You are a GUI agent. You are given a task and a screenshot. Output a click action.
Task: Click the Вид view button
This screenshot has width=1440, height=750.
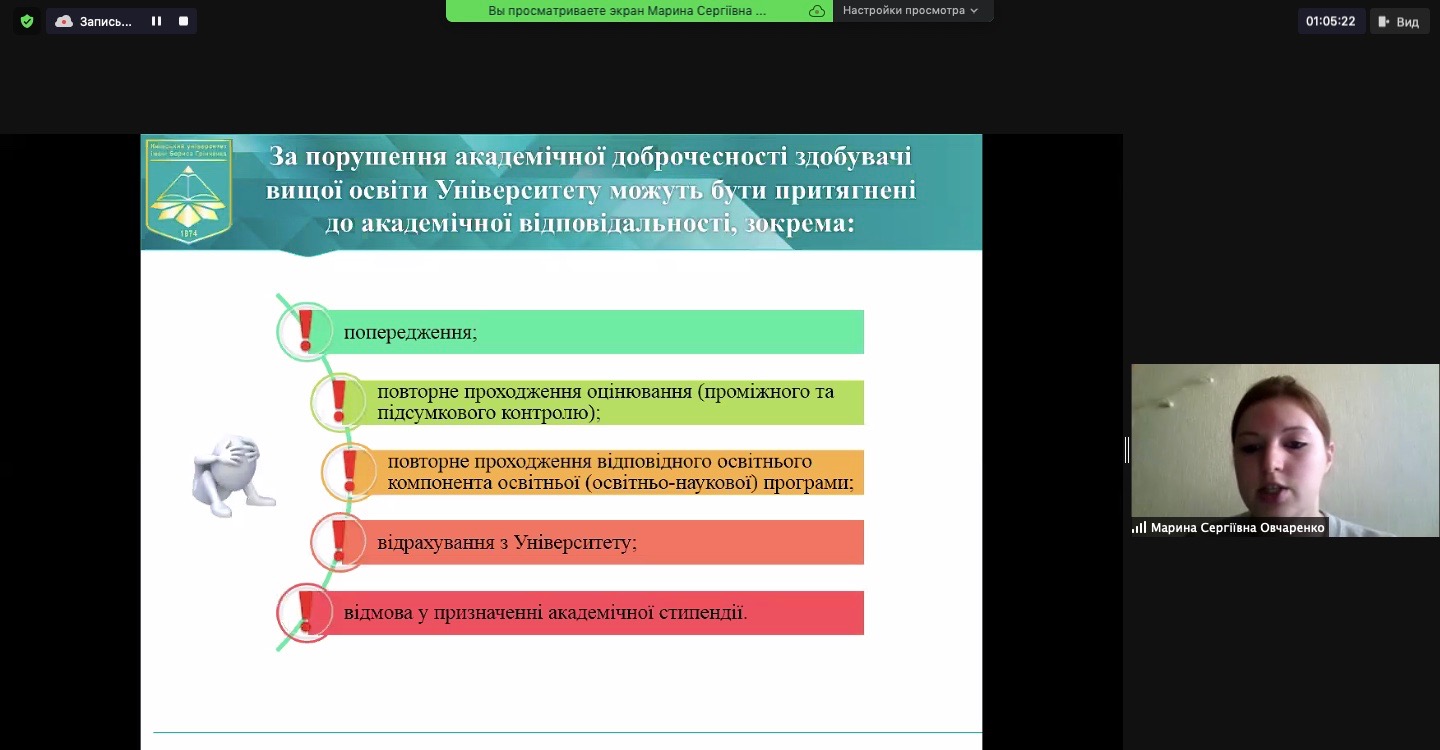pyautogui.click(x=1398, y=21)
